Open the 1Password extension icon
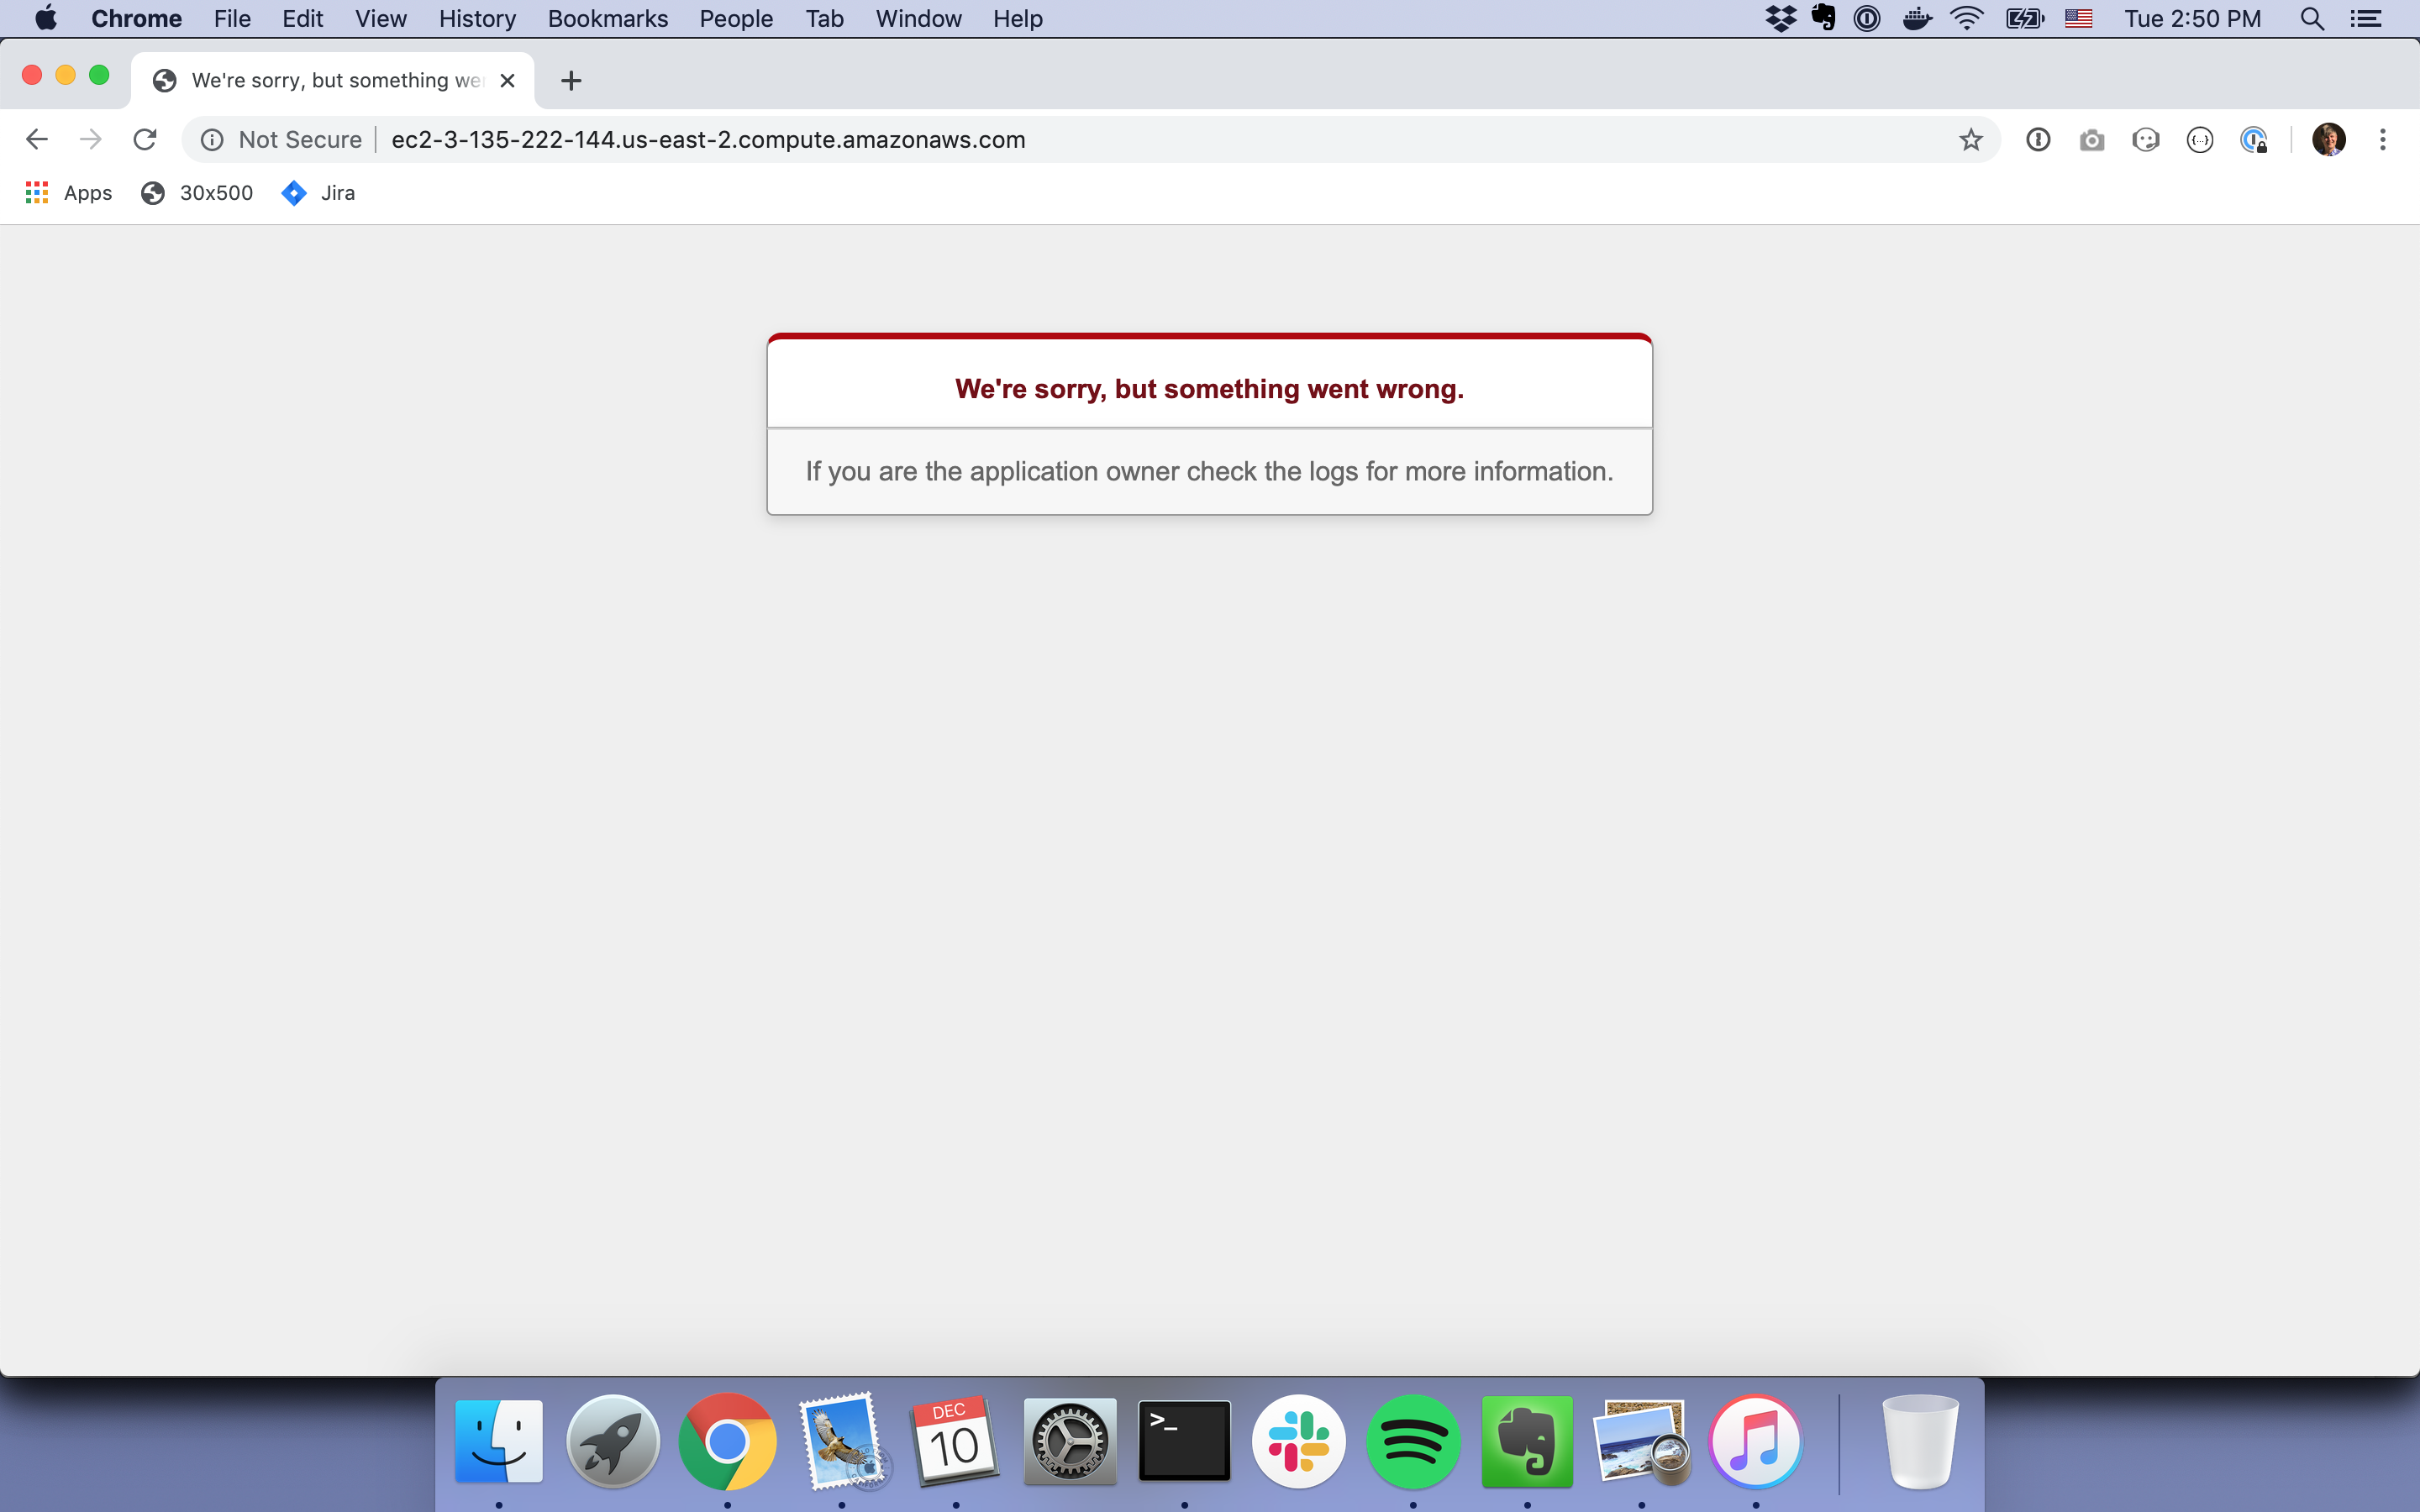The image size is (2420, 1512). click(2038, 140)
